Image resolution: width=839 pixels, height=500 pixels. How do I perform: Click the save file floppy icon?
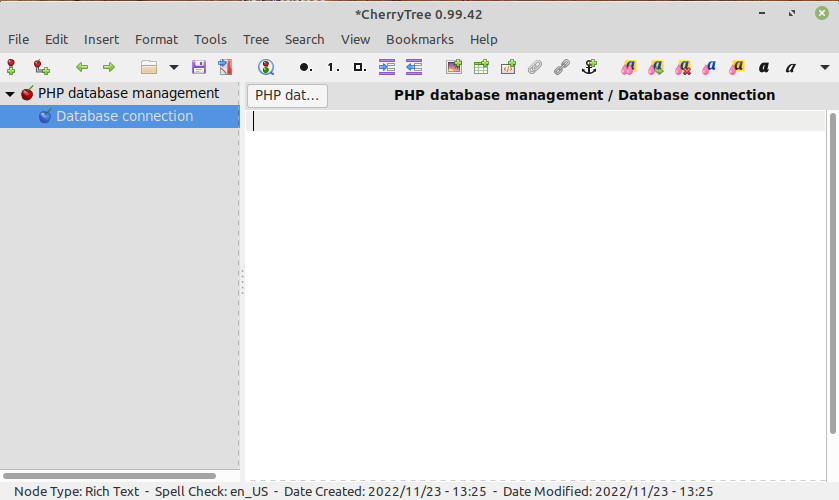click(198, 67)
